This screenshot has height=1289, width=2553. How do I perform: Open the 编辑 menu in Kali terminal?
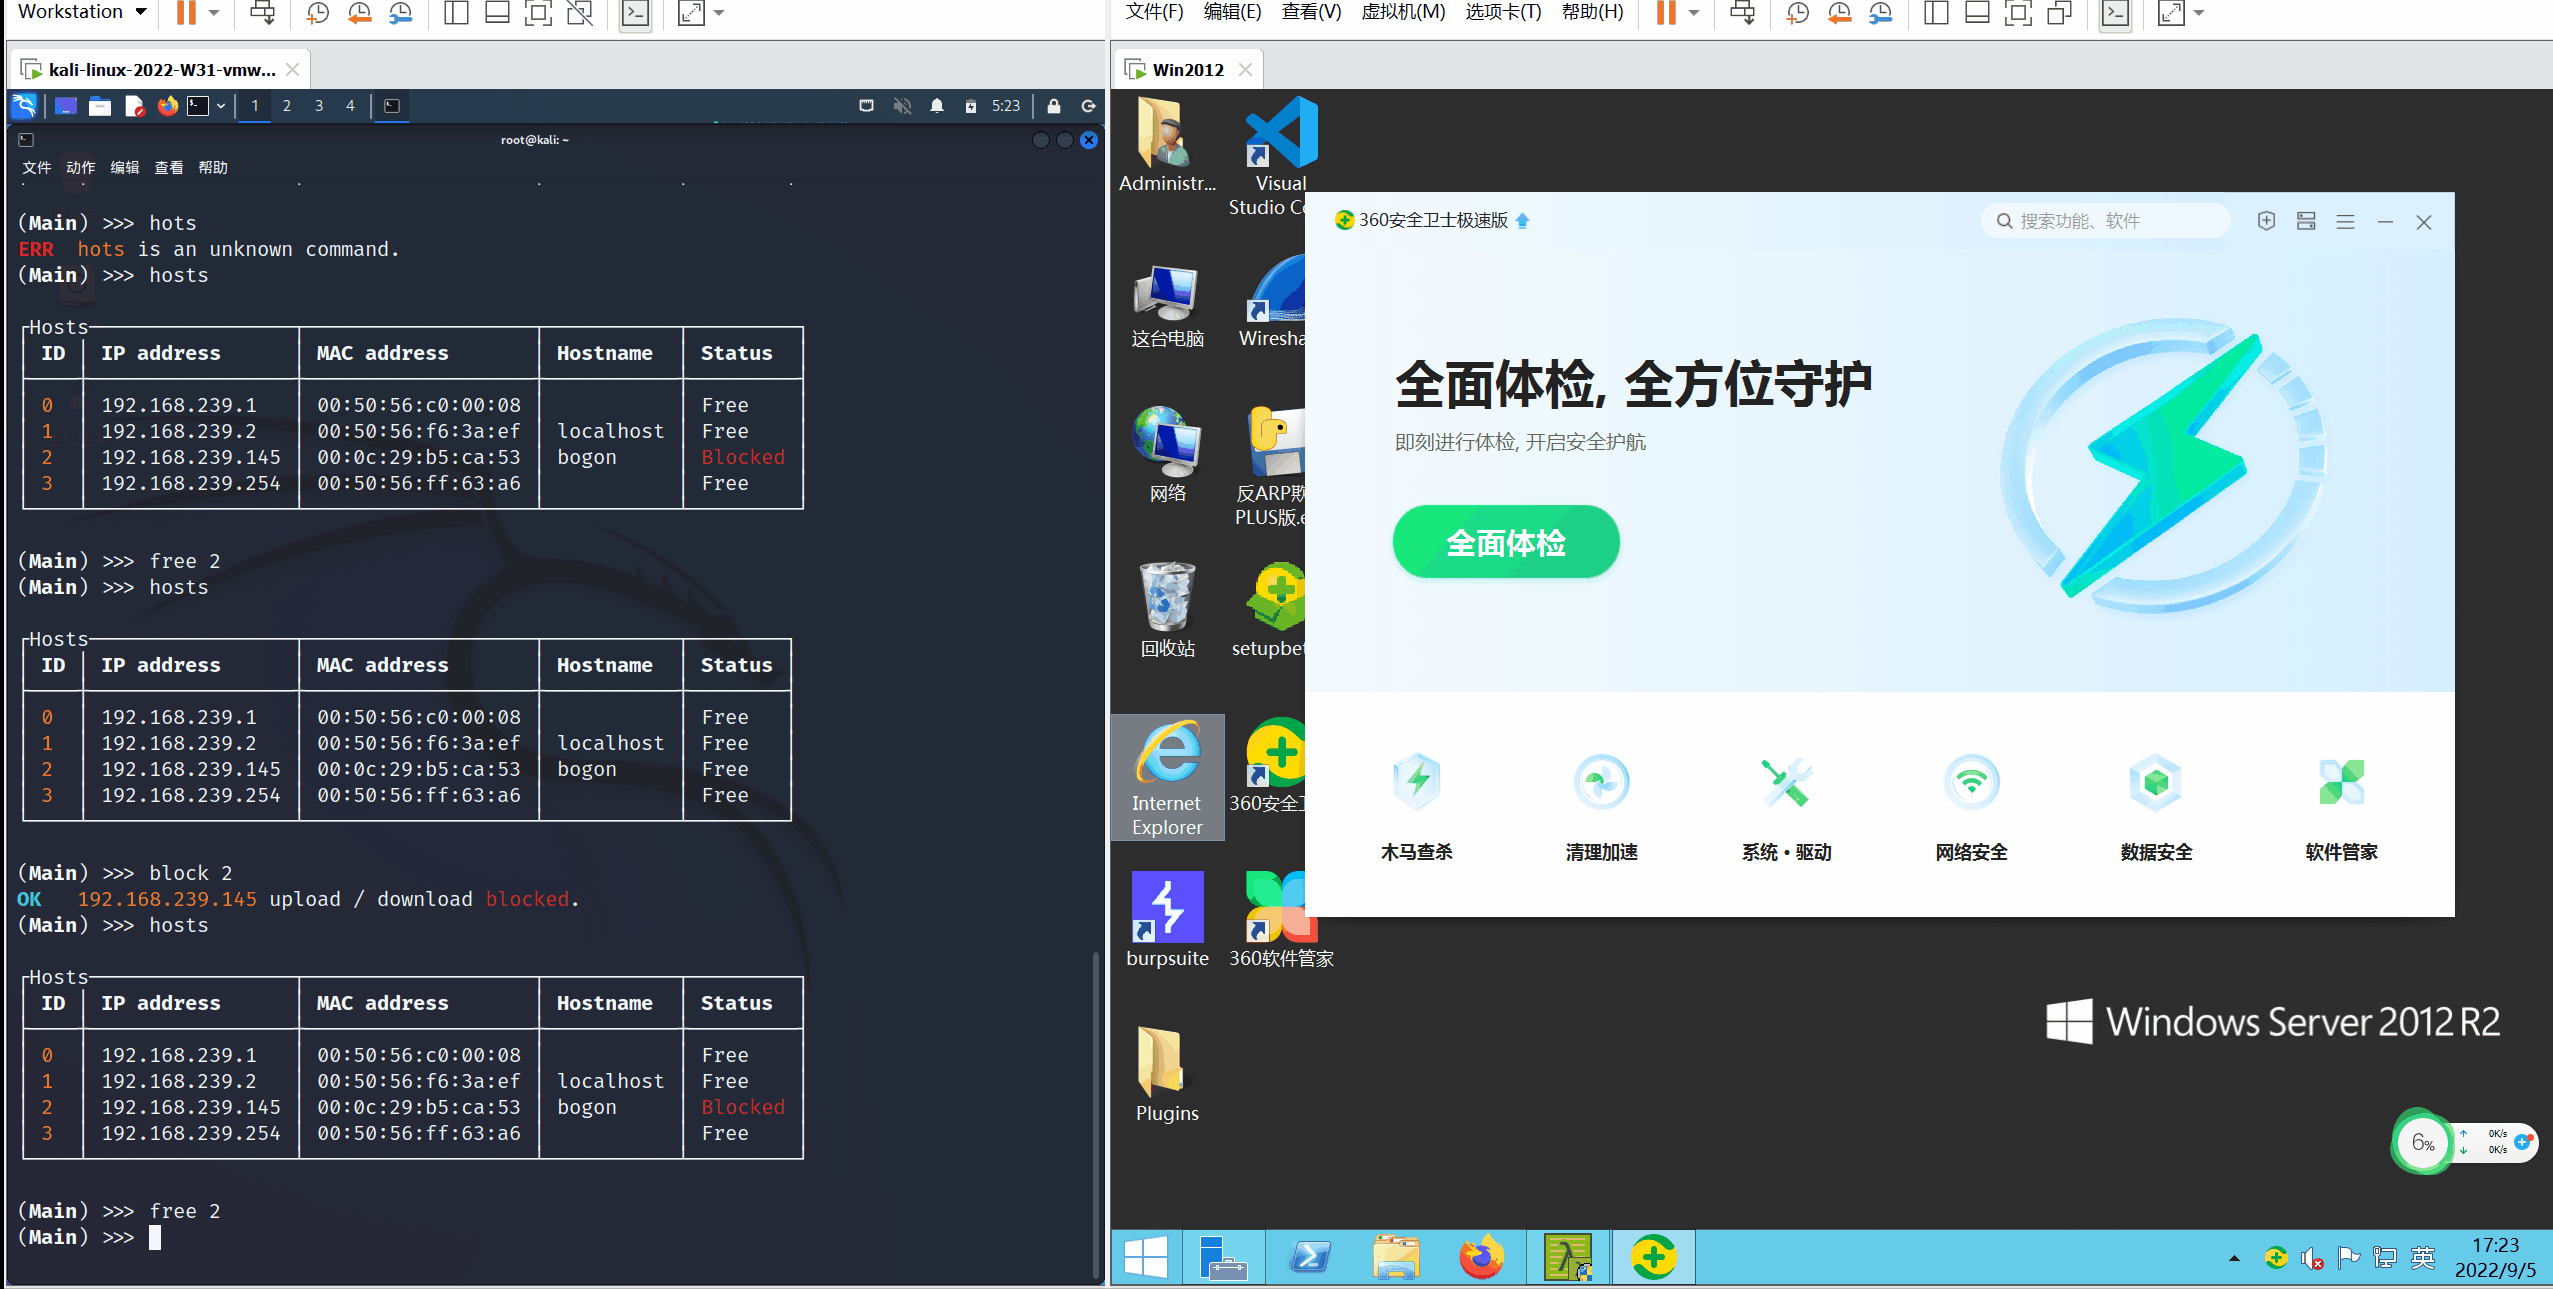[x=124, y=168]
